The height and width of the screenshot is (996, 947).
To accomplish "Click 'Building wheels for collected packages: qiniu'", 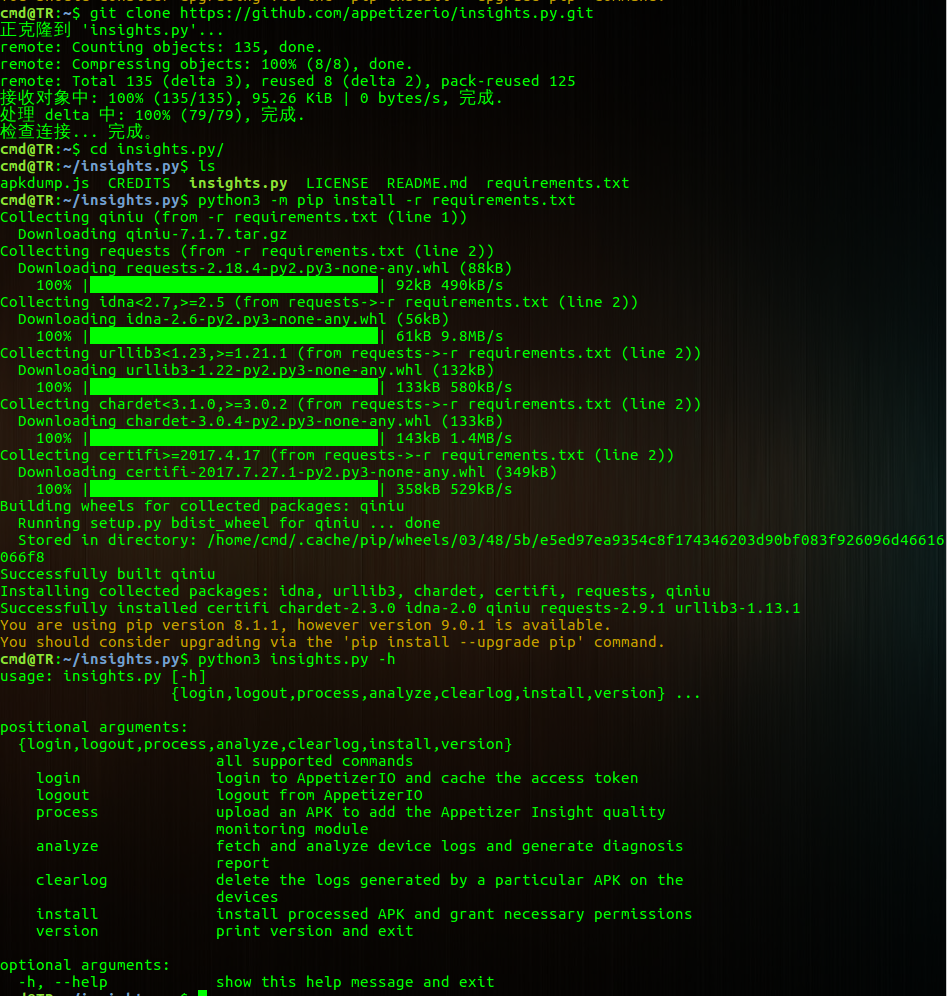I will tap(202, 506).
